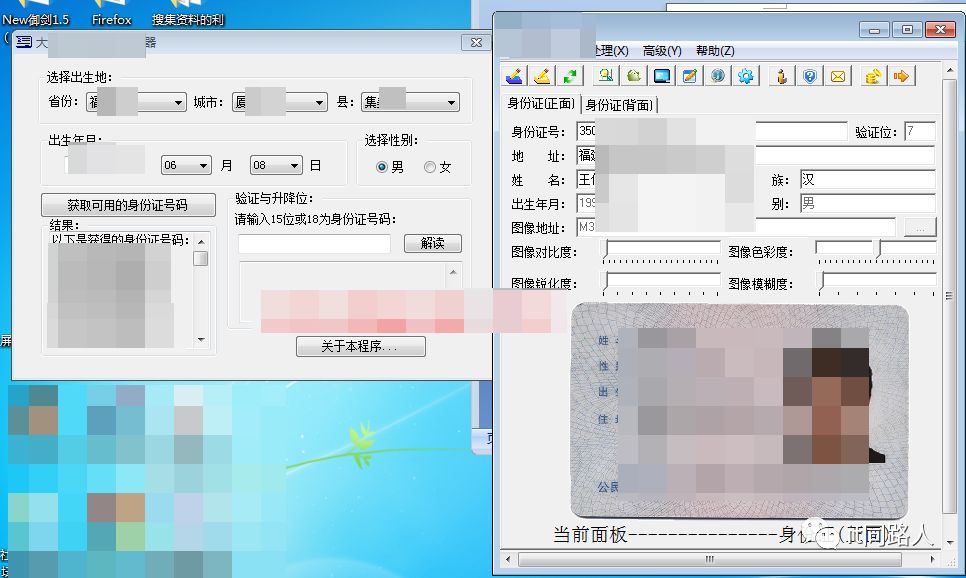Switch to the 身份证(背面) tab
Image resolution: width=966 pixels, height=578 pixels.
tap(621, 105)
